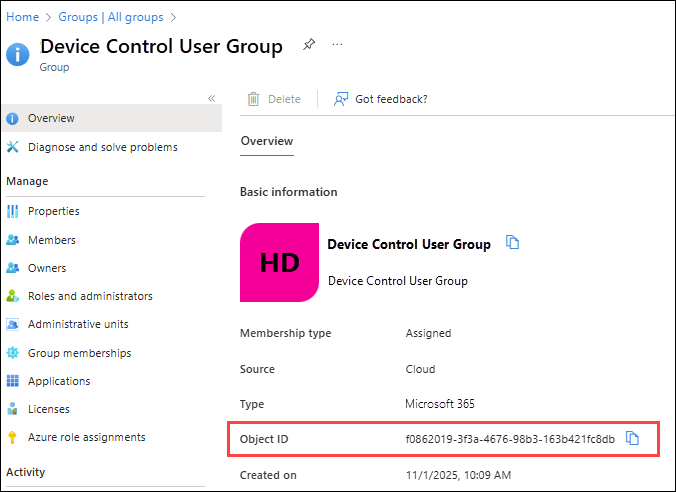Open Roles and administrators
This screenshot has width=676, height=492.
pos(90,296)
